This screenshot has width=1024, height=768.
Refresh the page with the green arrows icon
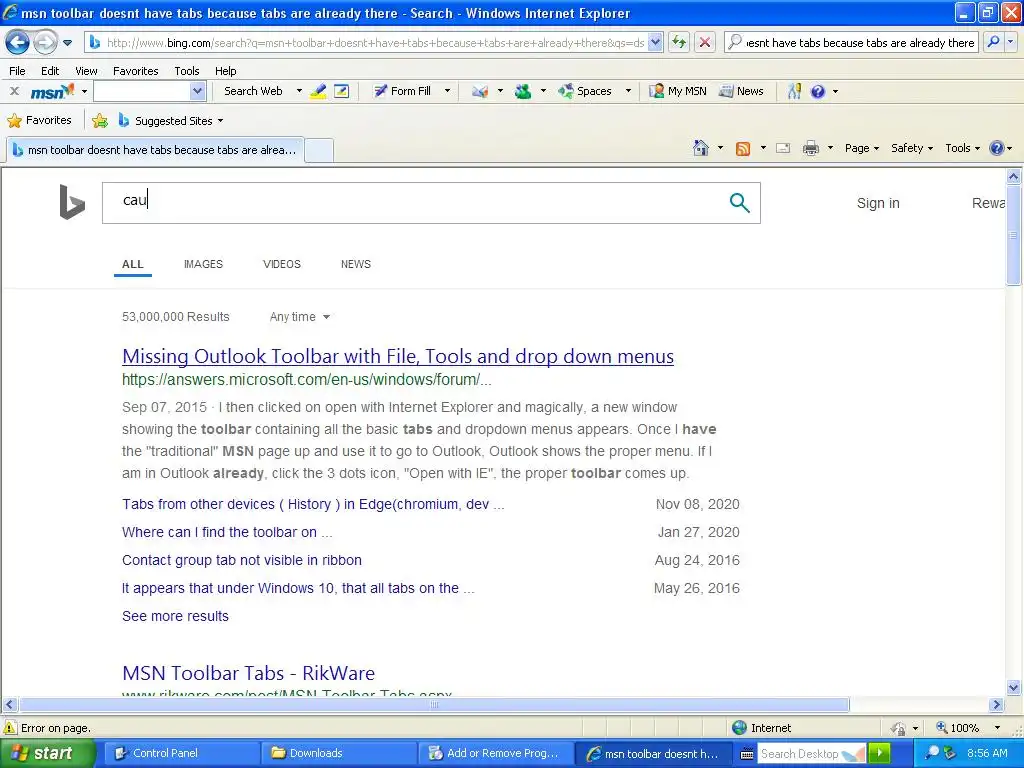[x=679, y=42]
